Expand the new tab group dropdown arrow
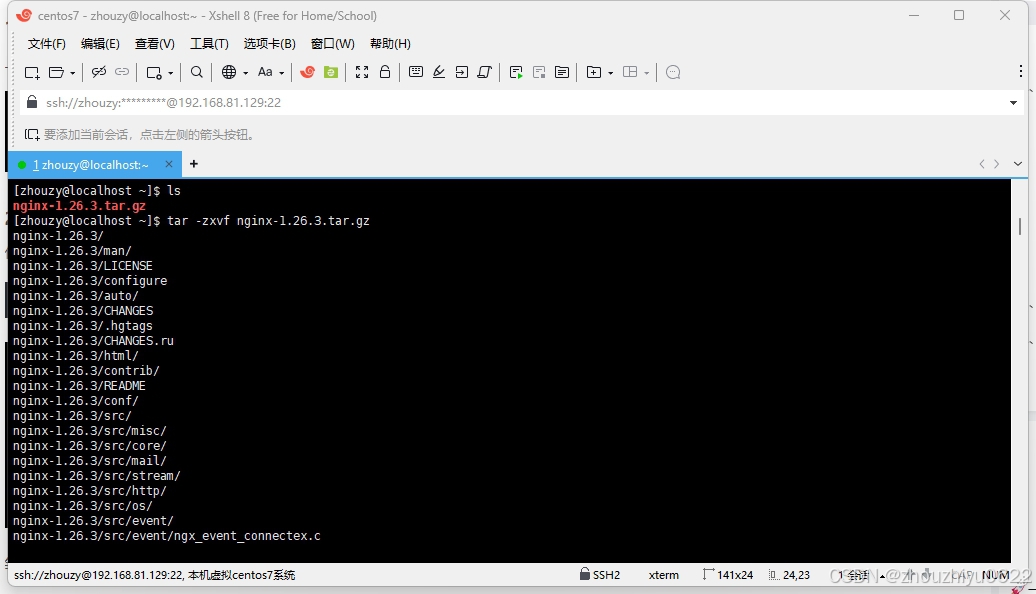Viewport: 1036px width, 594px height. pyautogui.click(x=610, y=73)
